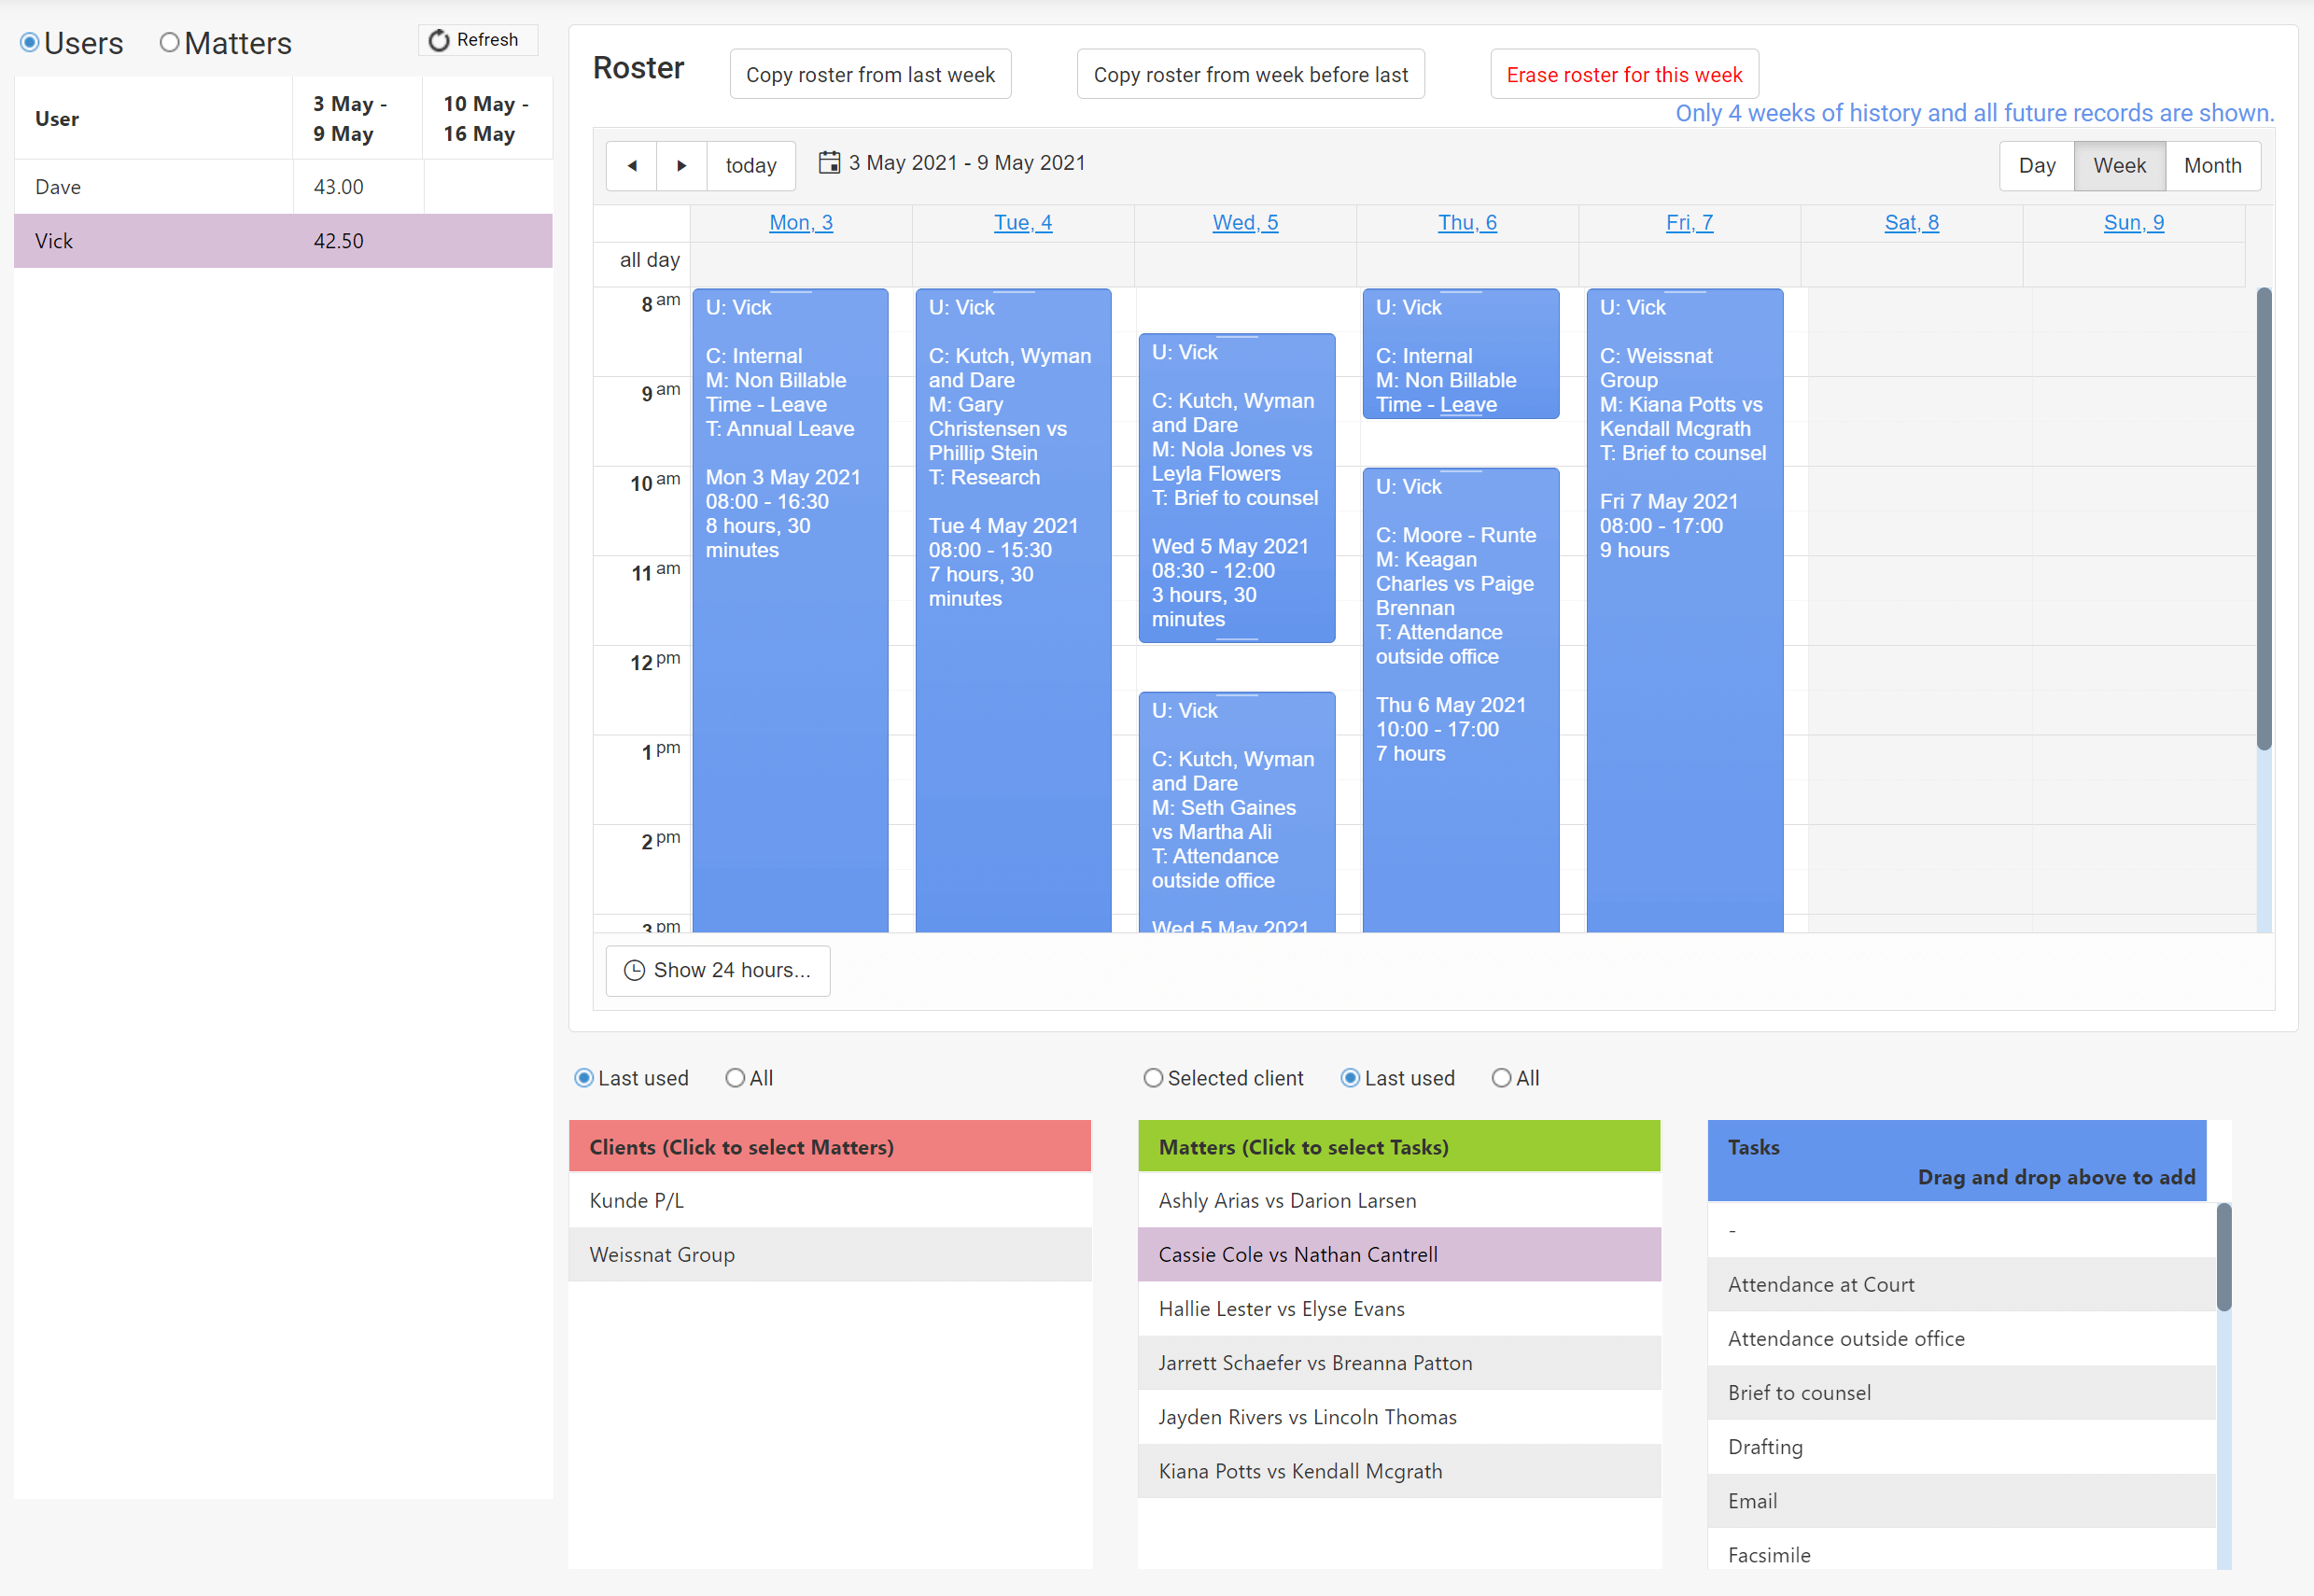Screen dimensions: 2314x1596
Task: Select the Matters radio button
Action: tap(169, 42)
